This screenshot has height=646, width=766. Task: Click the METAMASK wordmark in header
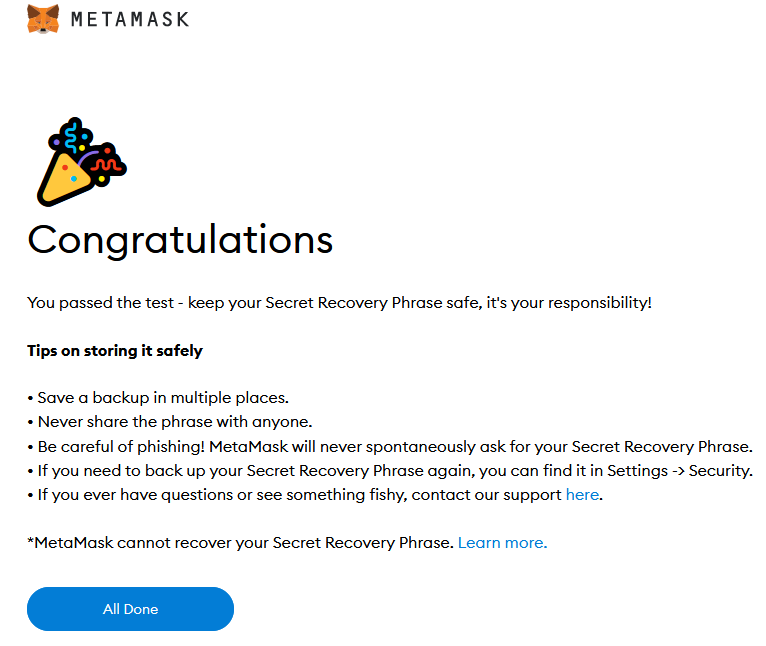pyautogui.click(x=130, y=20)
